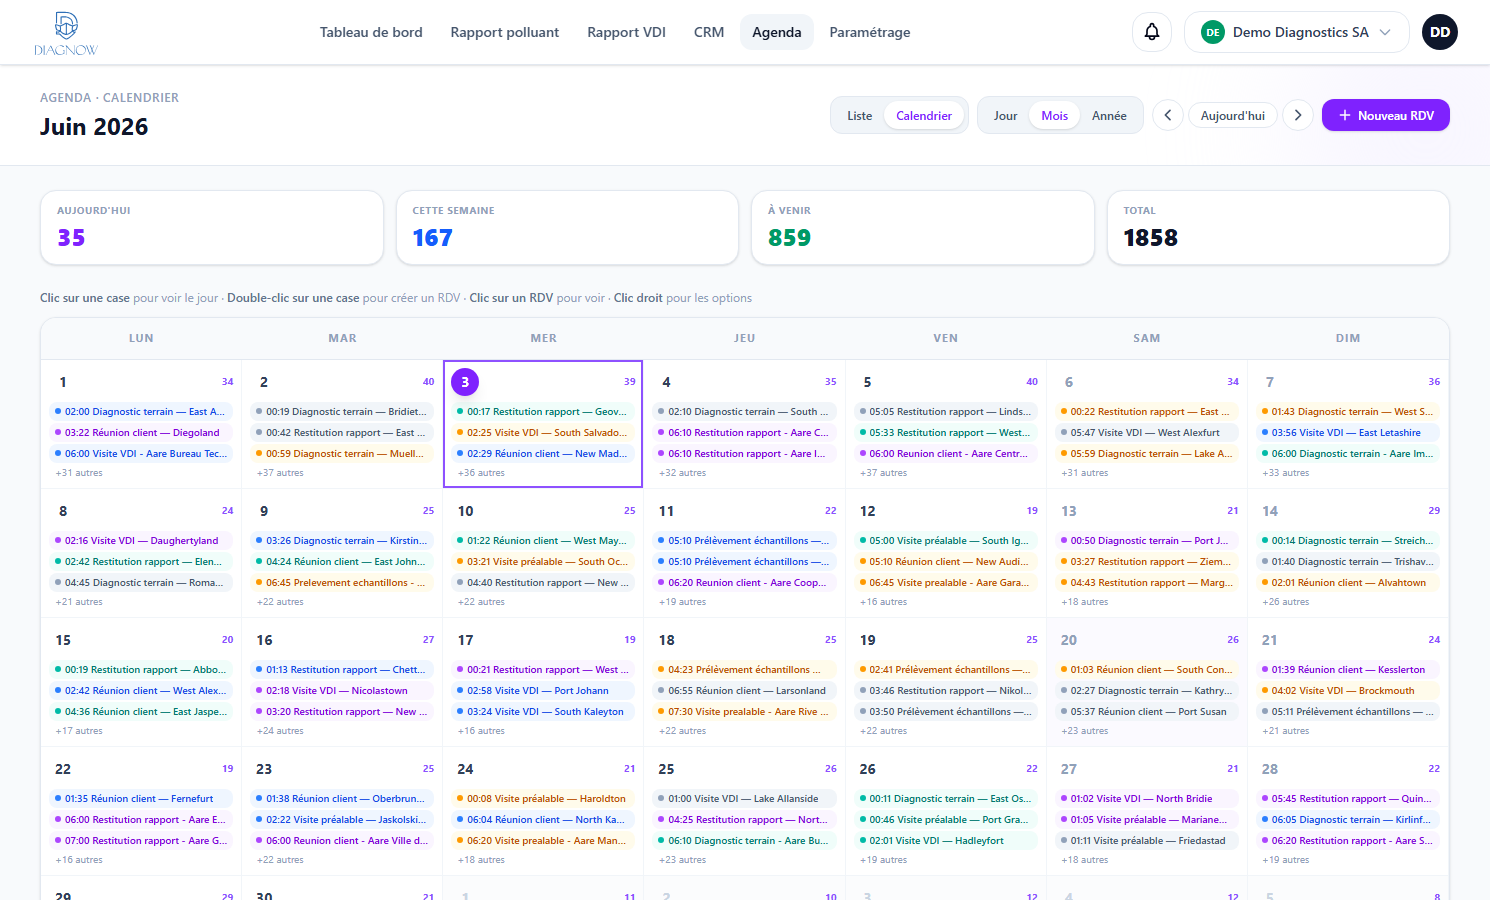Open 00:08 Visite préalable — Haroldton event
The image size is (1490, 900).
[543, 798]
